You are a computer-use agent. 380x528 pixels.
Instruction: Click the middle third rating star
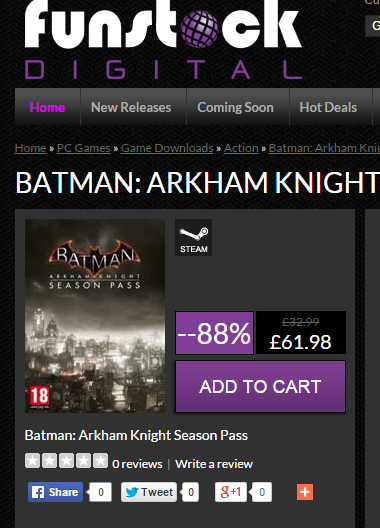(x=66, y=461)
